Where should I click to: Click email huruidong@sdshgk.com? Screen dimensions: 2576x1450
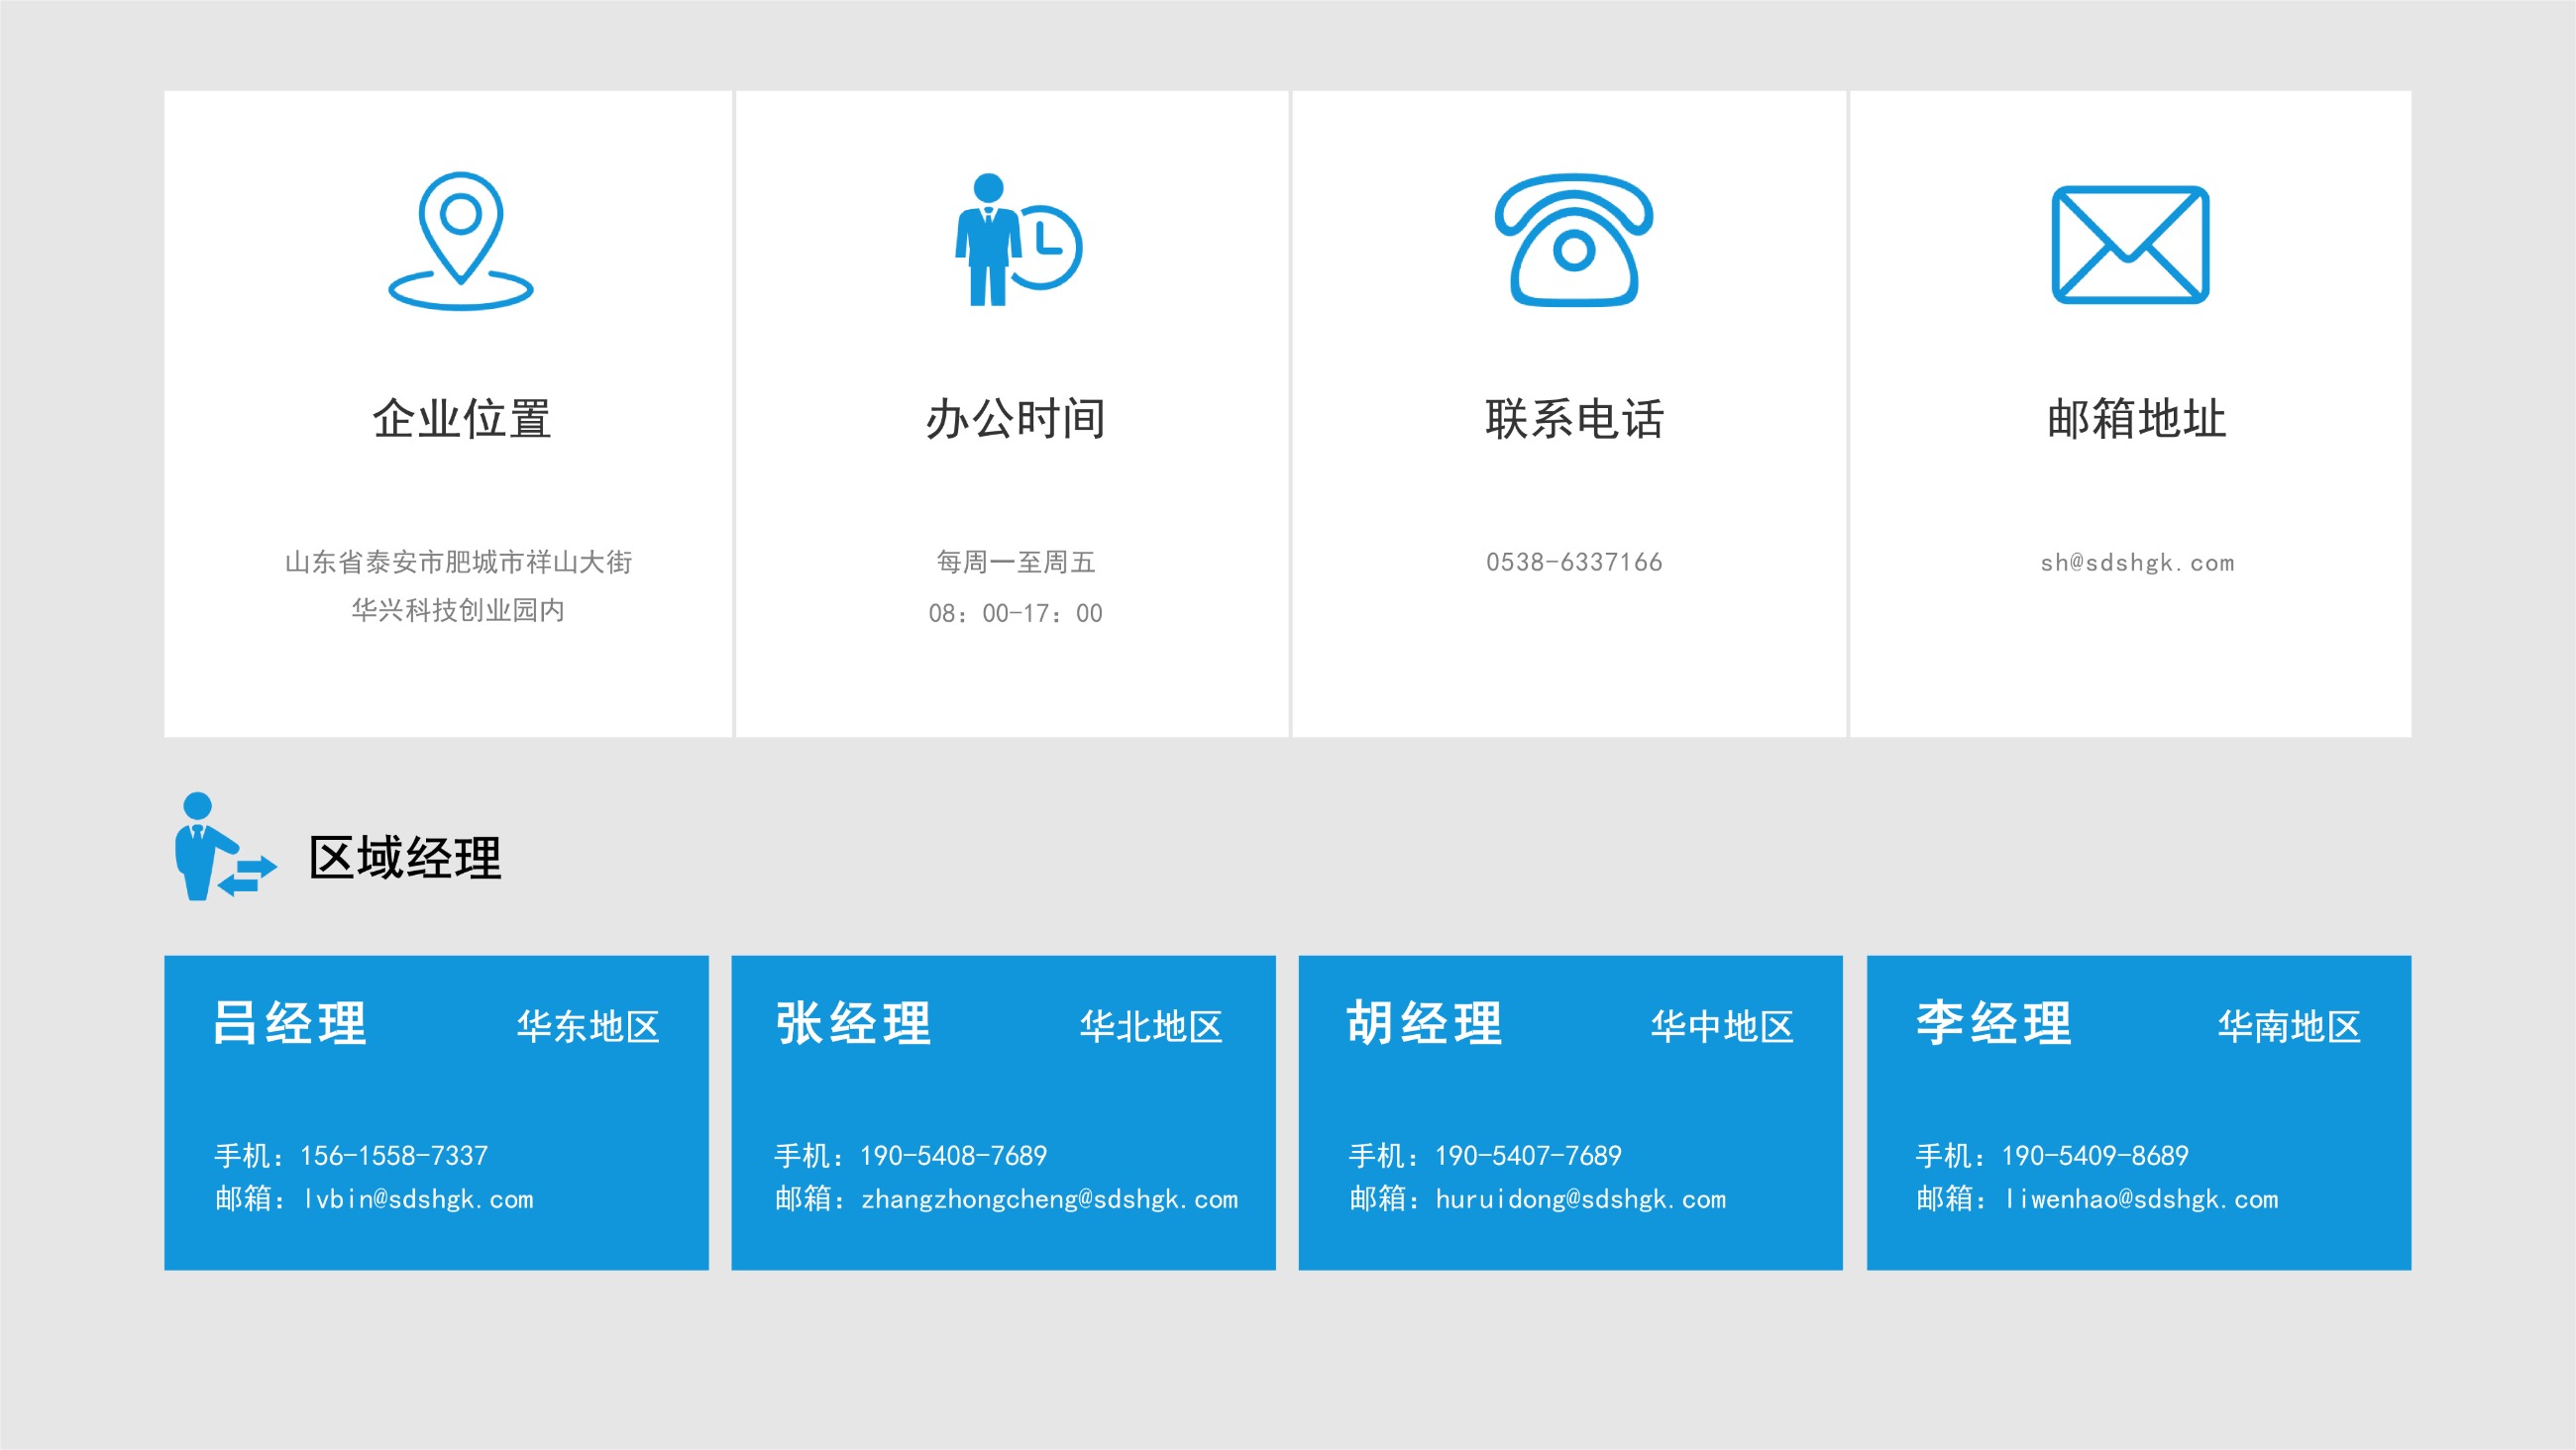[x=1581, y=1199]
